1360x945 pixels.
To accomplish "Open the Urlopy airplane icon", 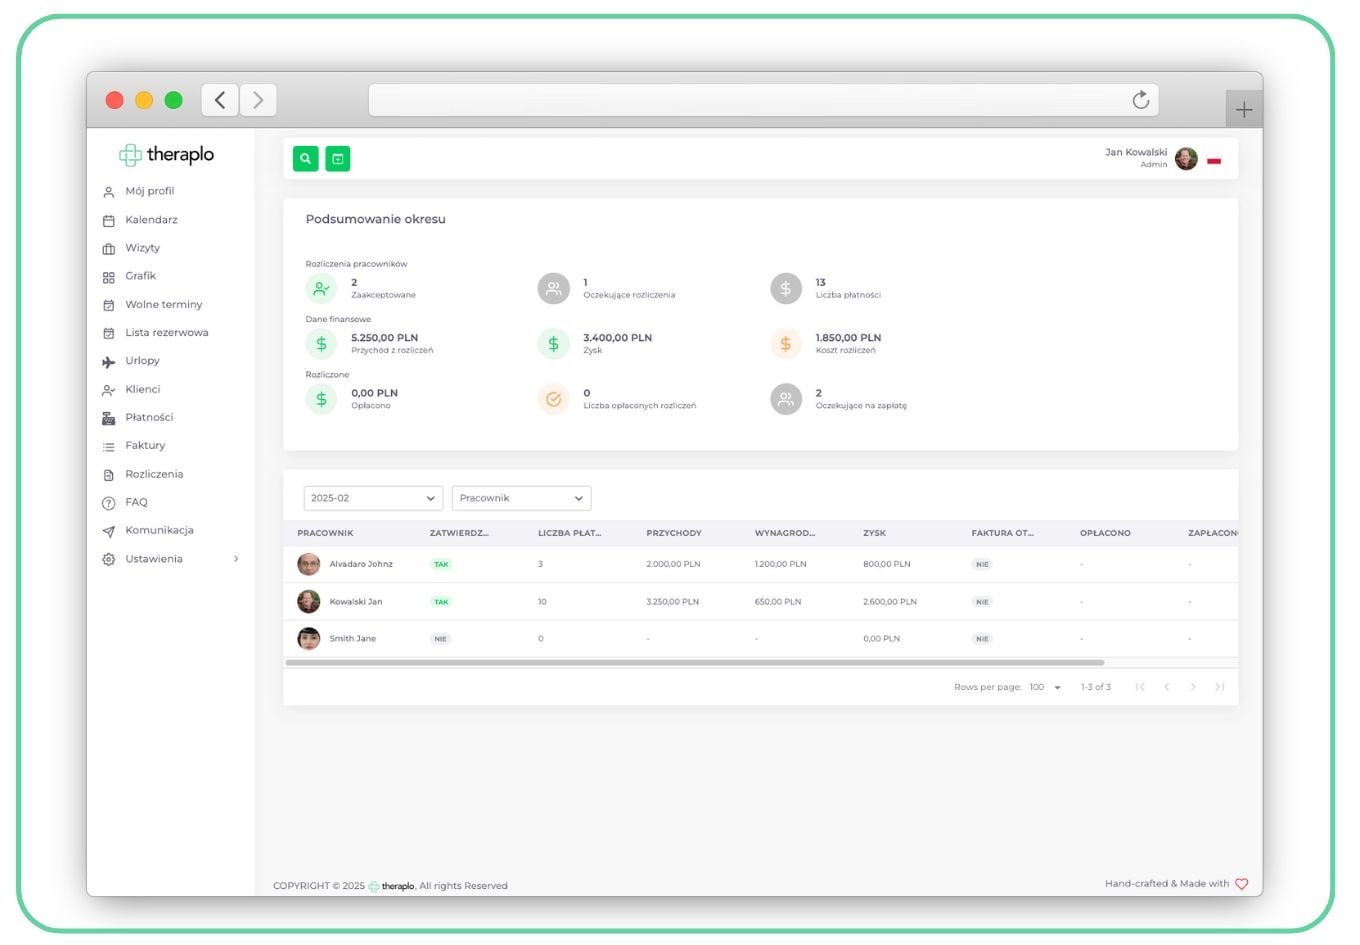I will coord(109,361).
